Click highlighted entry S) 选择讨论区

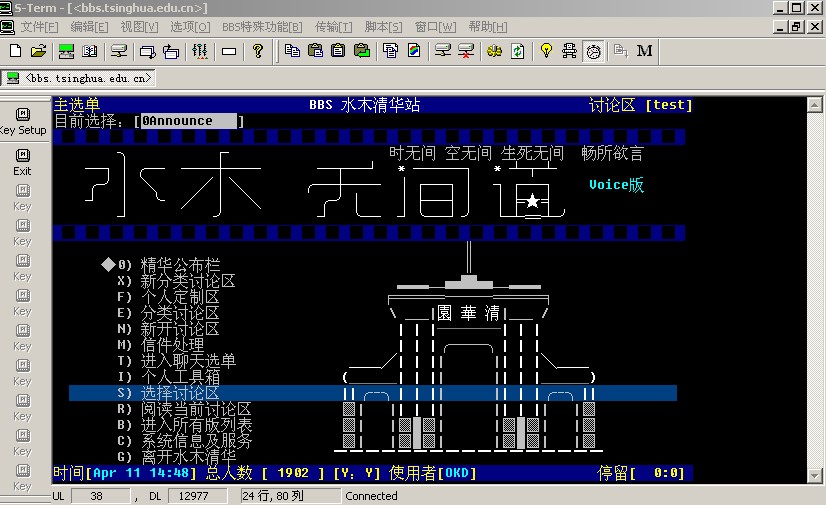[x=373, y=393]
